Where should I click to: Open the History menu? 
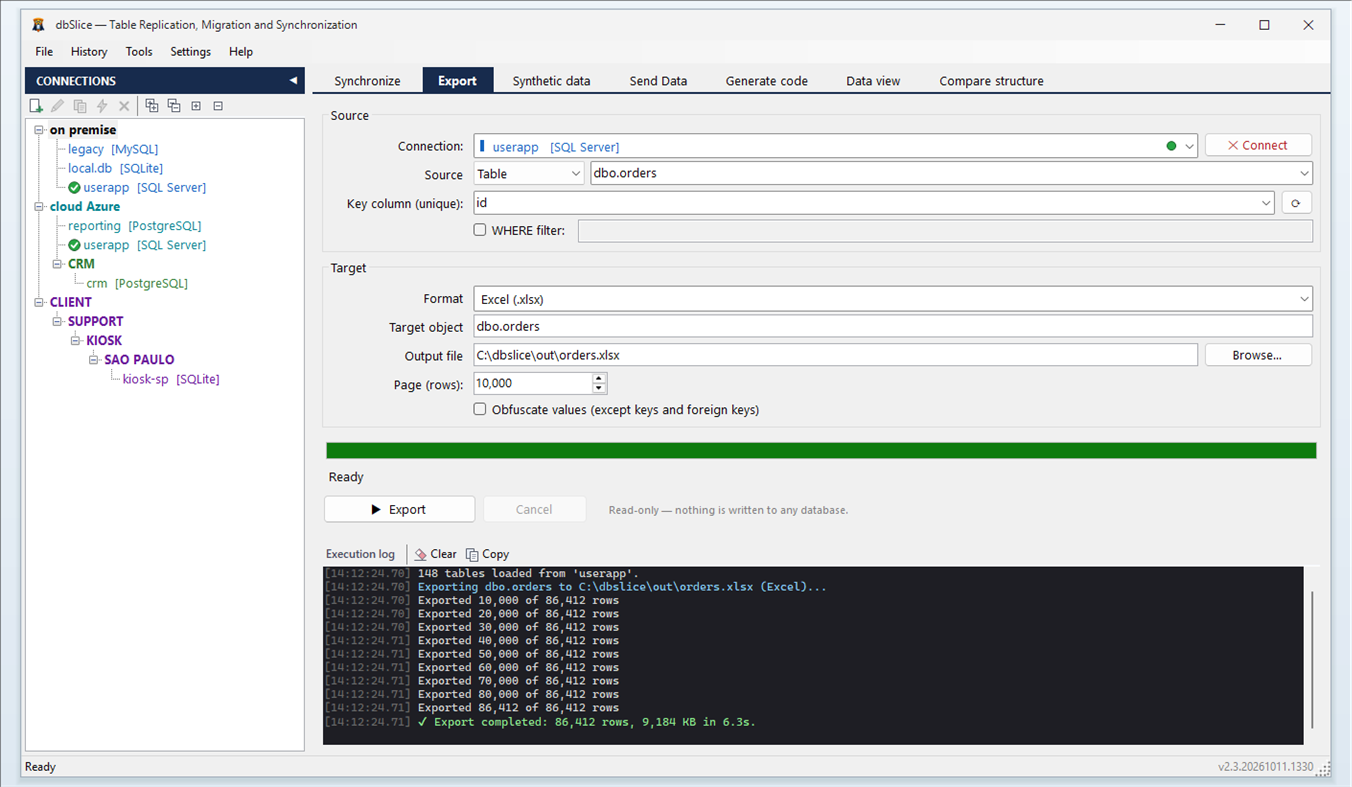point(89,52)
